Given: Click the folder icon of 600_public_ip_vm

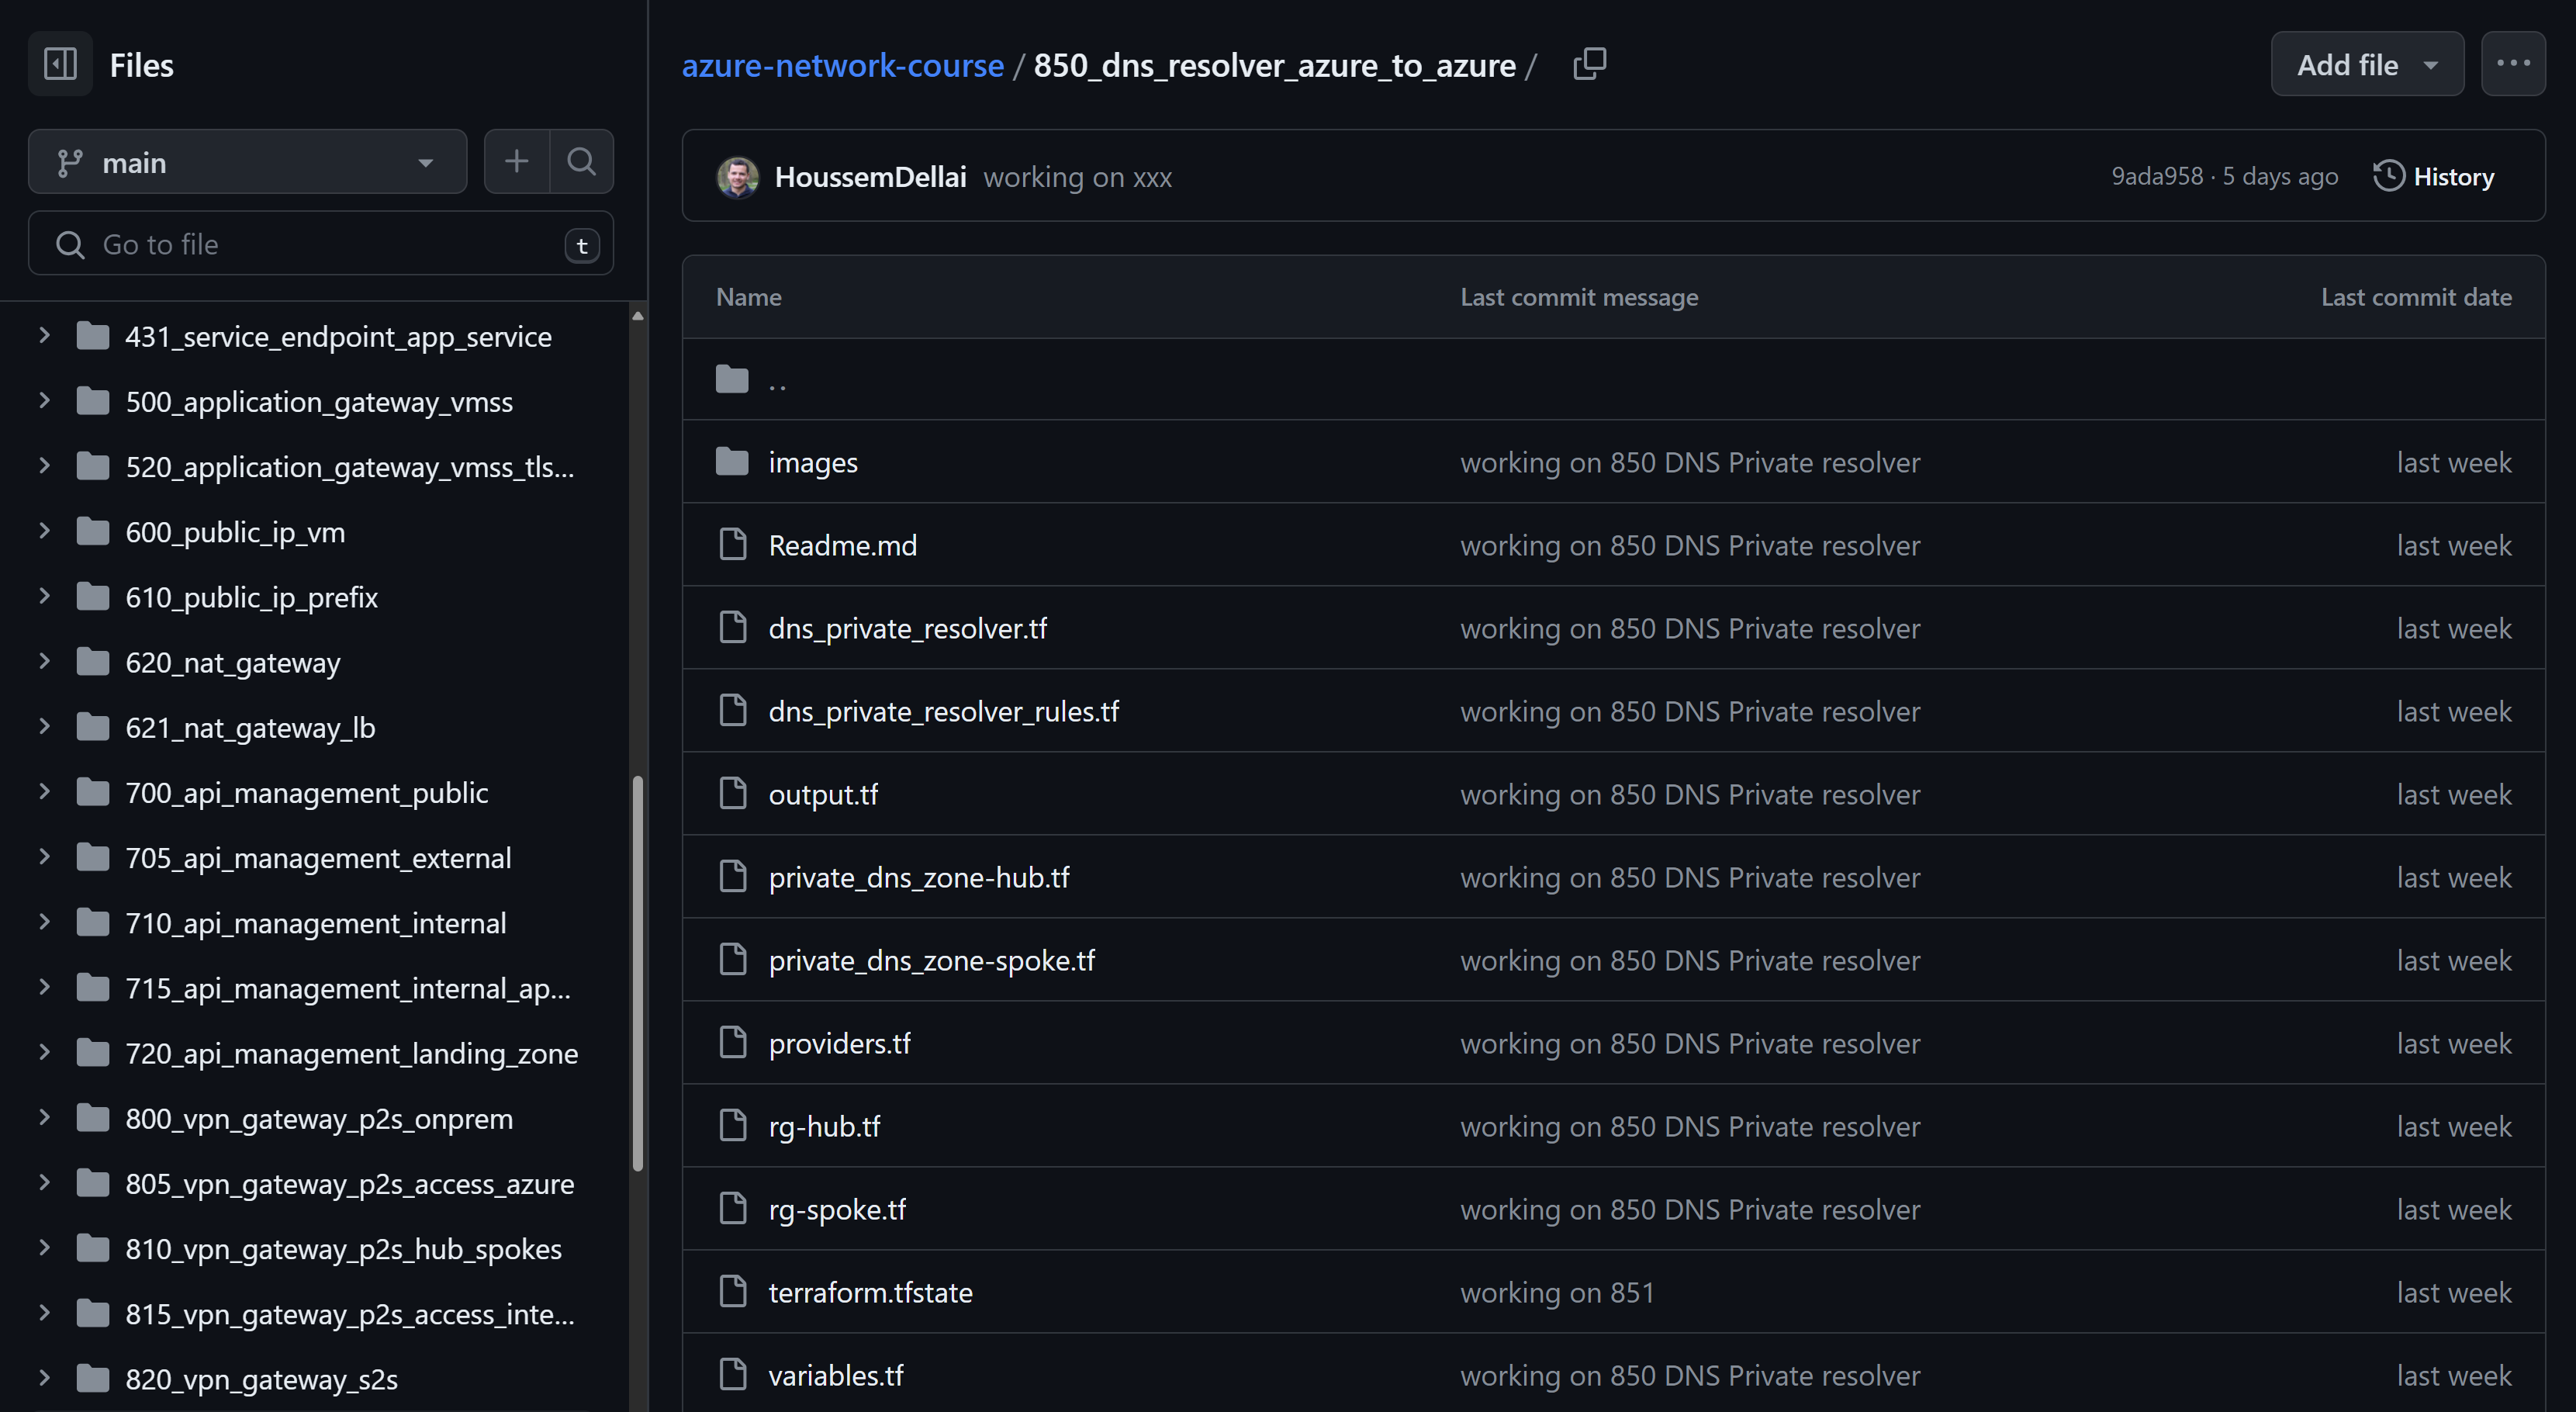Looking at the screenshot, I should point(93,531).
